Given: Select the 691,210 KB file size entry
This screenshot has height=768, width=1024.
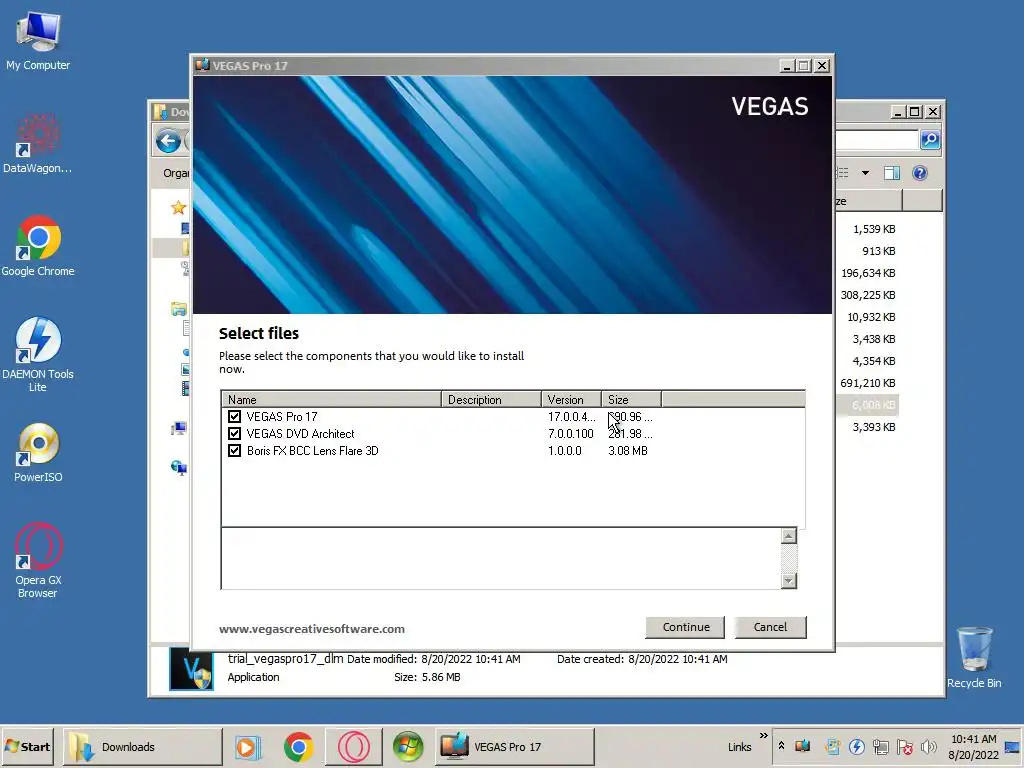Looking at the screenshot, I should [867, 383].
